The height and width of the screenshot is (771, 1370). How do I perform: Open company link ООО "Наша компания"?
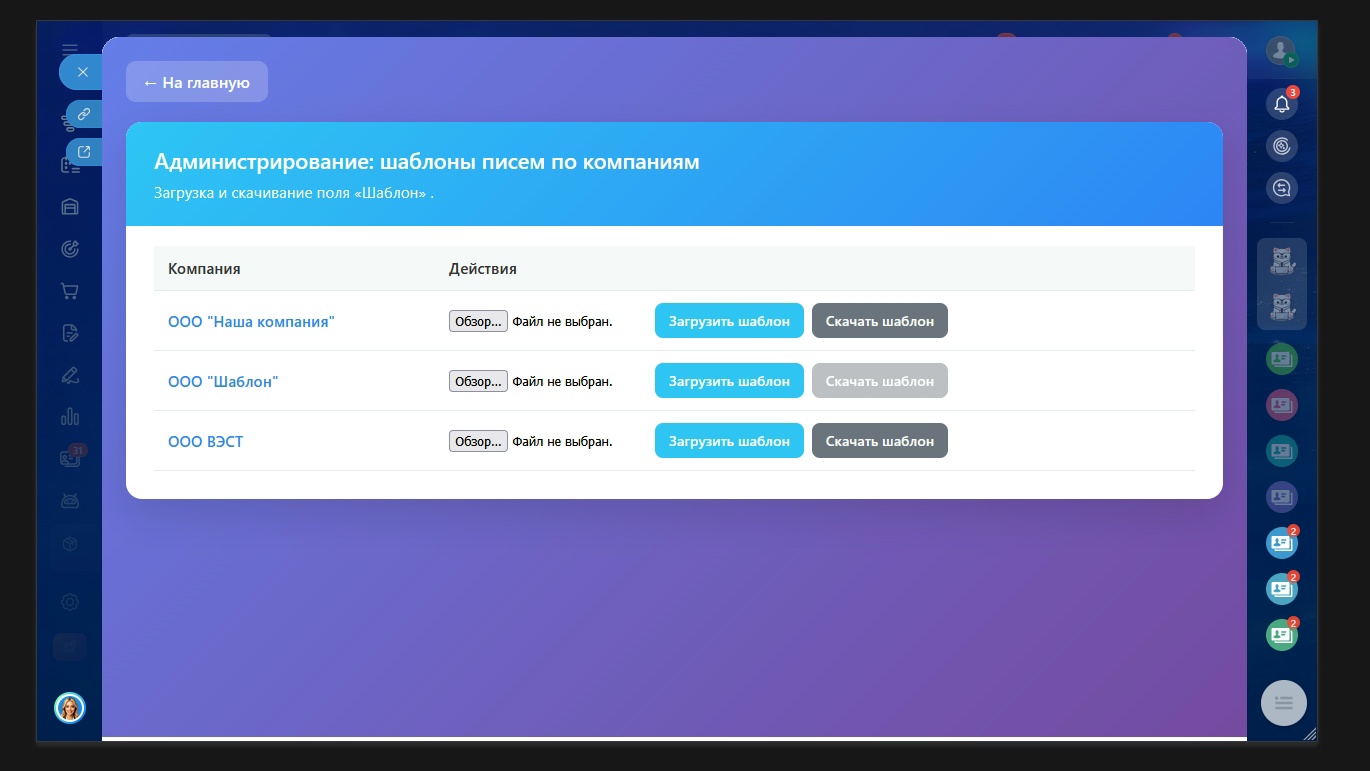[251, 322]
